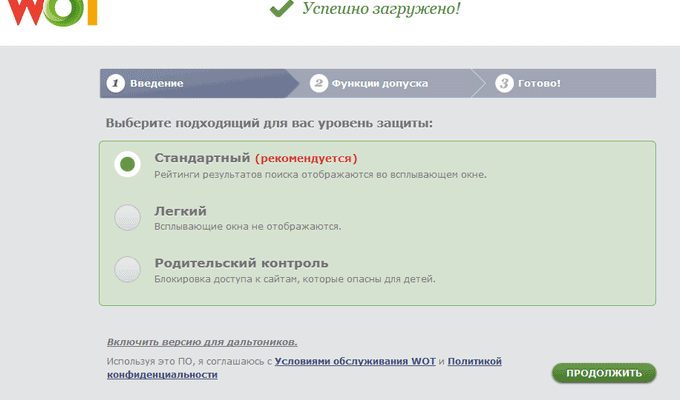Click the step 1 number circle
This screenshot has width=680, height=400.
(116, 83)
